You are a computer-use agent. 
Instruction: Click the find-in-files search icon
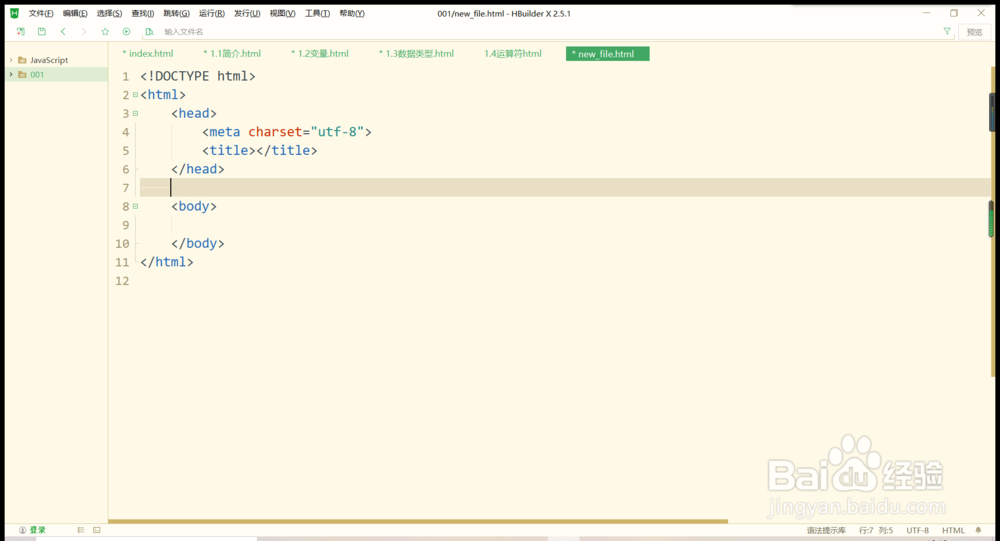click(x=149, y=31)
